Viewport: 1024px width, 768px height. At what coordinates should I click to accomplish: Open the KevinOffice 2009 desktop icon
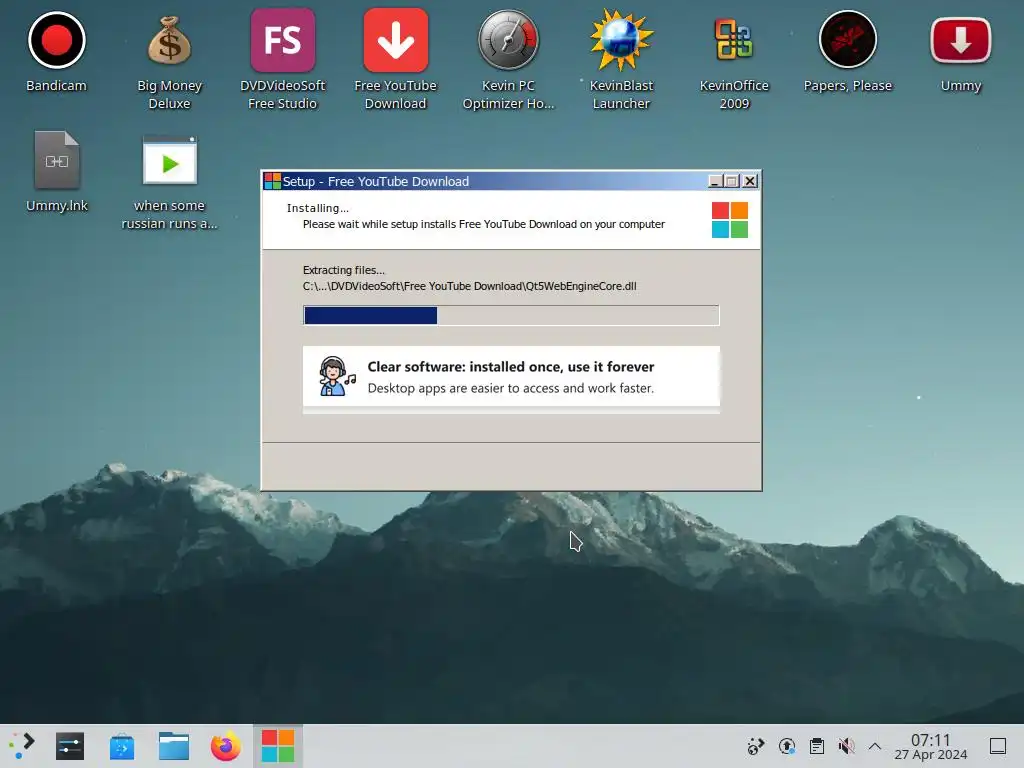(734, 40)
